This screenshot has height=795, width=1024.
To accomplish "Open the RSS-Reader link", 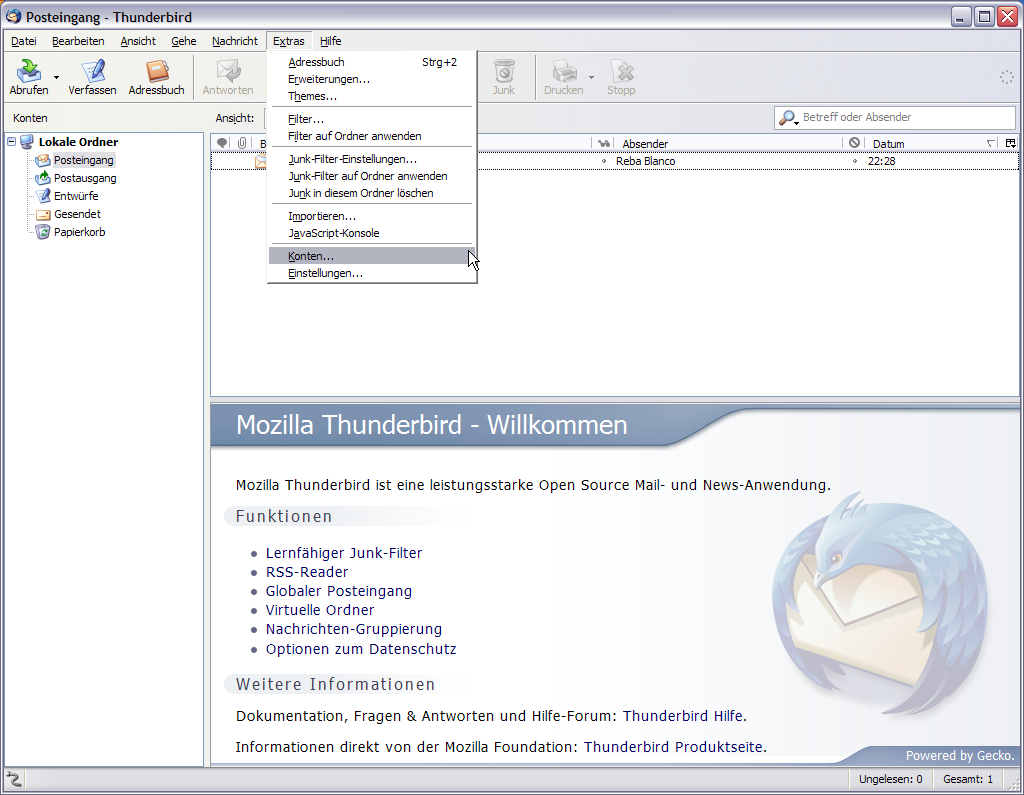I will pyautogui.click(x=307, y=572).
